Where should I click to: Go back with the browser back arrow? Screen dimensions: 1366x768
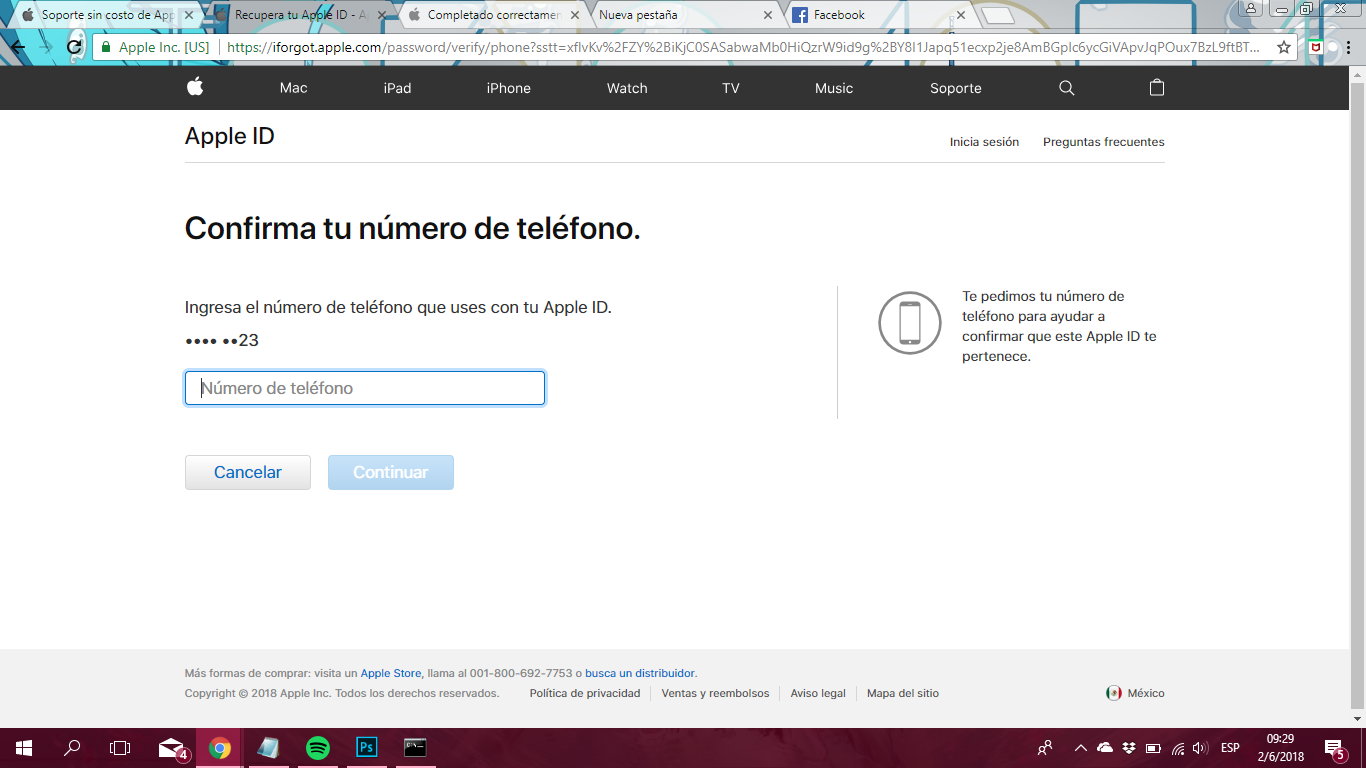click(x=19, y=47)
